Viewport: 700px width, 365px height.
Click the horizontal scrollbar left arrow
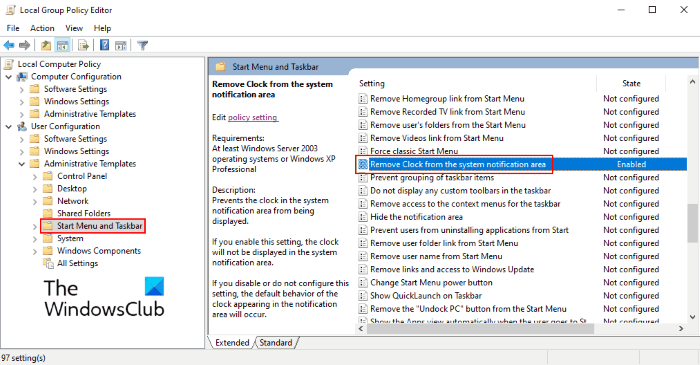pyautogui.click(x=361, y=328)
